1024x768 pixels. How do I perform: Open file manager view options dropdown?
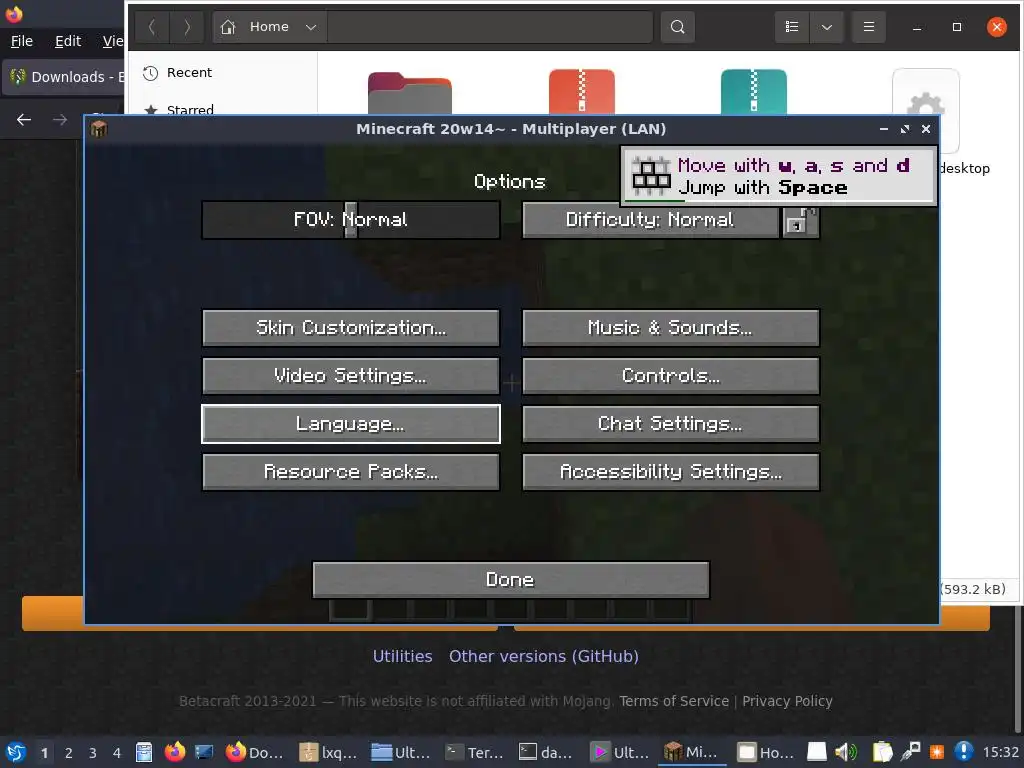tap(827, 27)
